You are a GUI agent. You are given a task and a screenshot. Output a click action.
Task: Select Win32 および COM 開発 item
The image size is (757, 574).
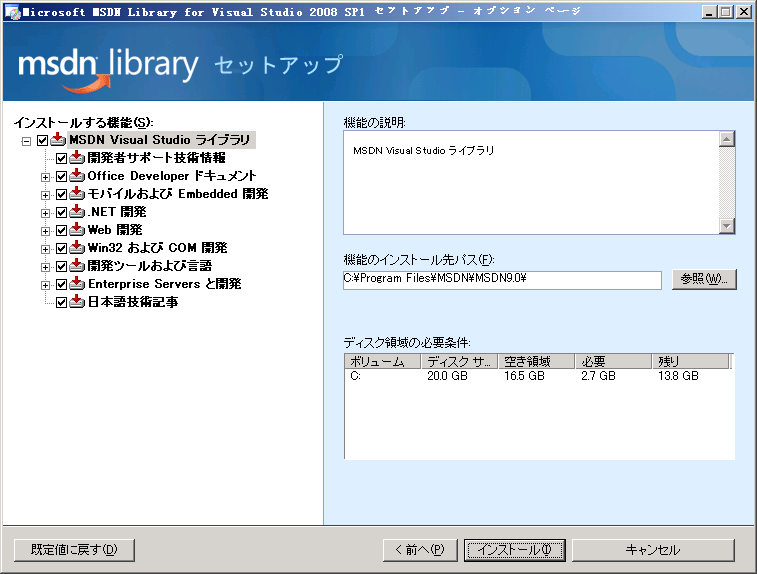pyautogui.click(x=157, y=248)
